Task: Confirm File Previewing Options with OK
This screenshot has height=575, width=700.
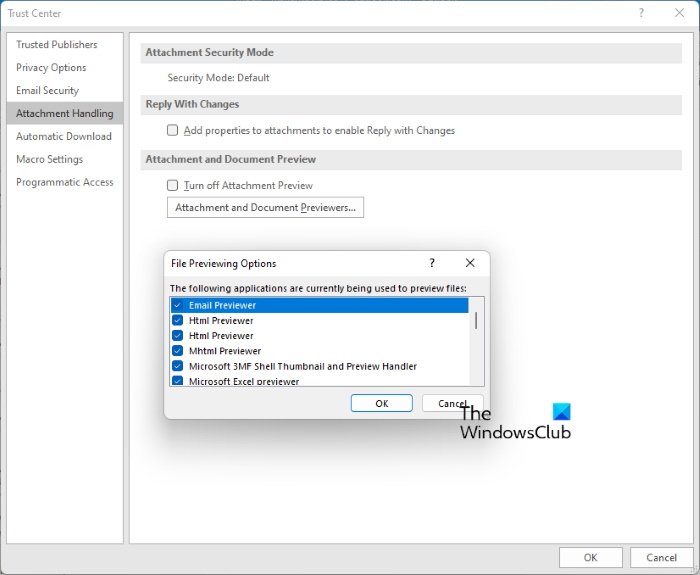Action: 382,404
